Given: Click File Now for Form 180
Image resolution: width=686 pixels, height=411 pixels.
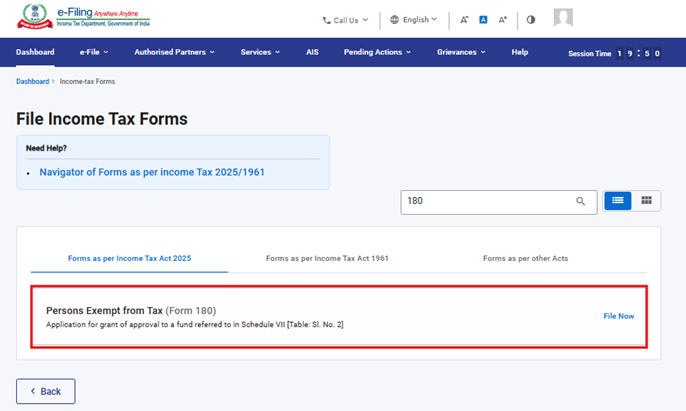Looking at the screenshot, I should [x=618, y=316].
